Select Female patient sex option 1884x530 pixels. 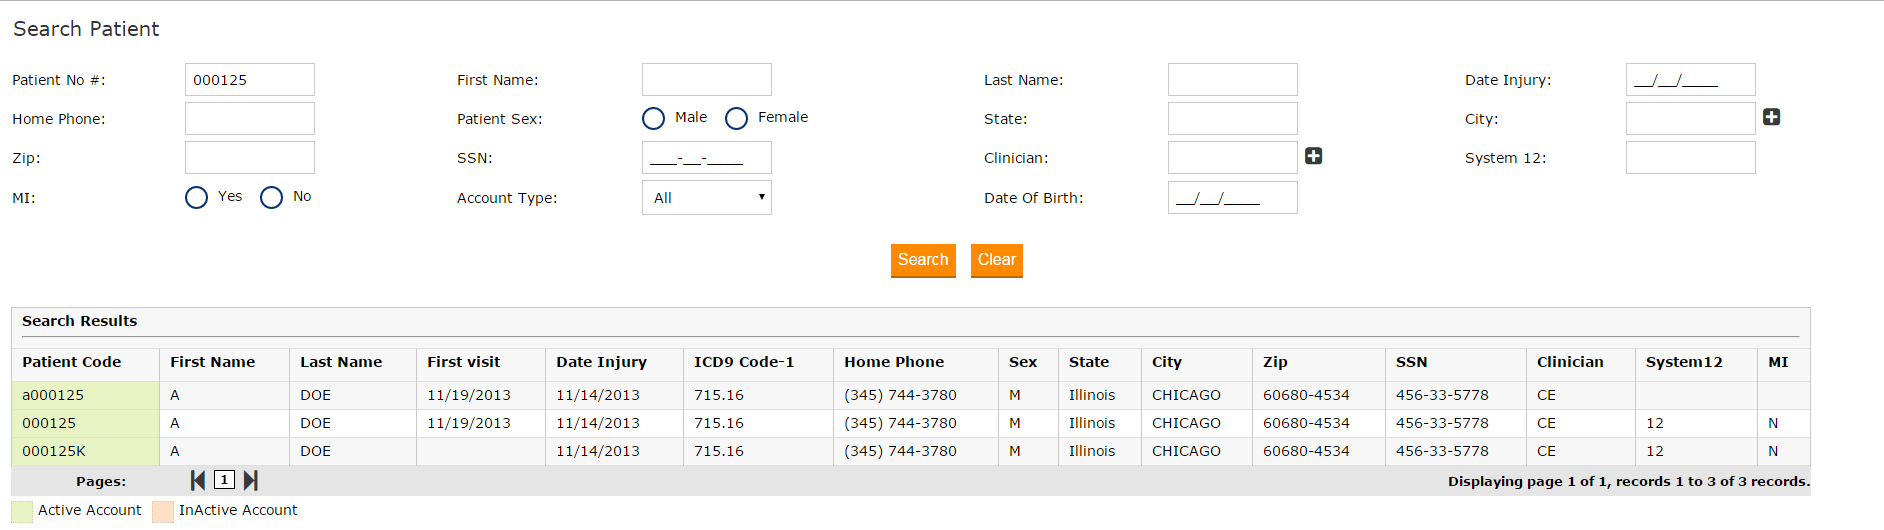click(x=736, y=119)
